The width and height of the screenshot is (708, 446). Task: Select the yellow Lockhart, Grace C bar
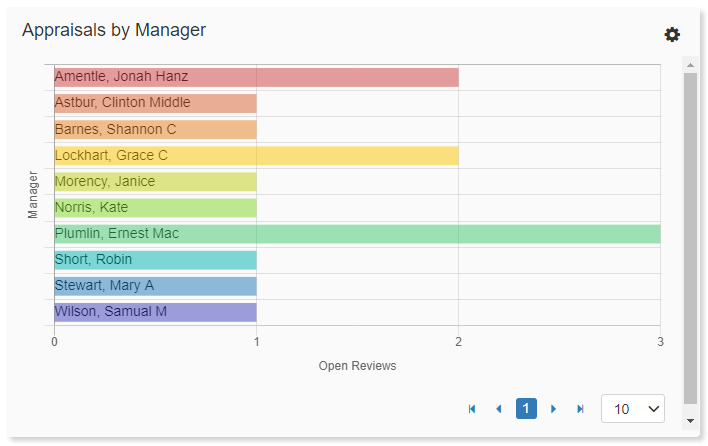[x=256, y=155]
